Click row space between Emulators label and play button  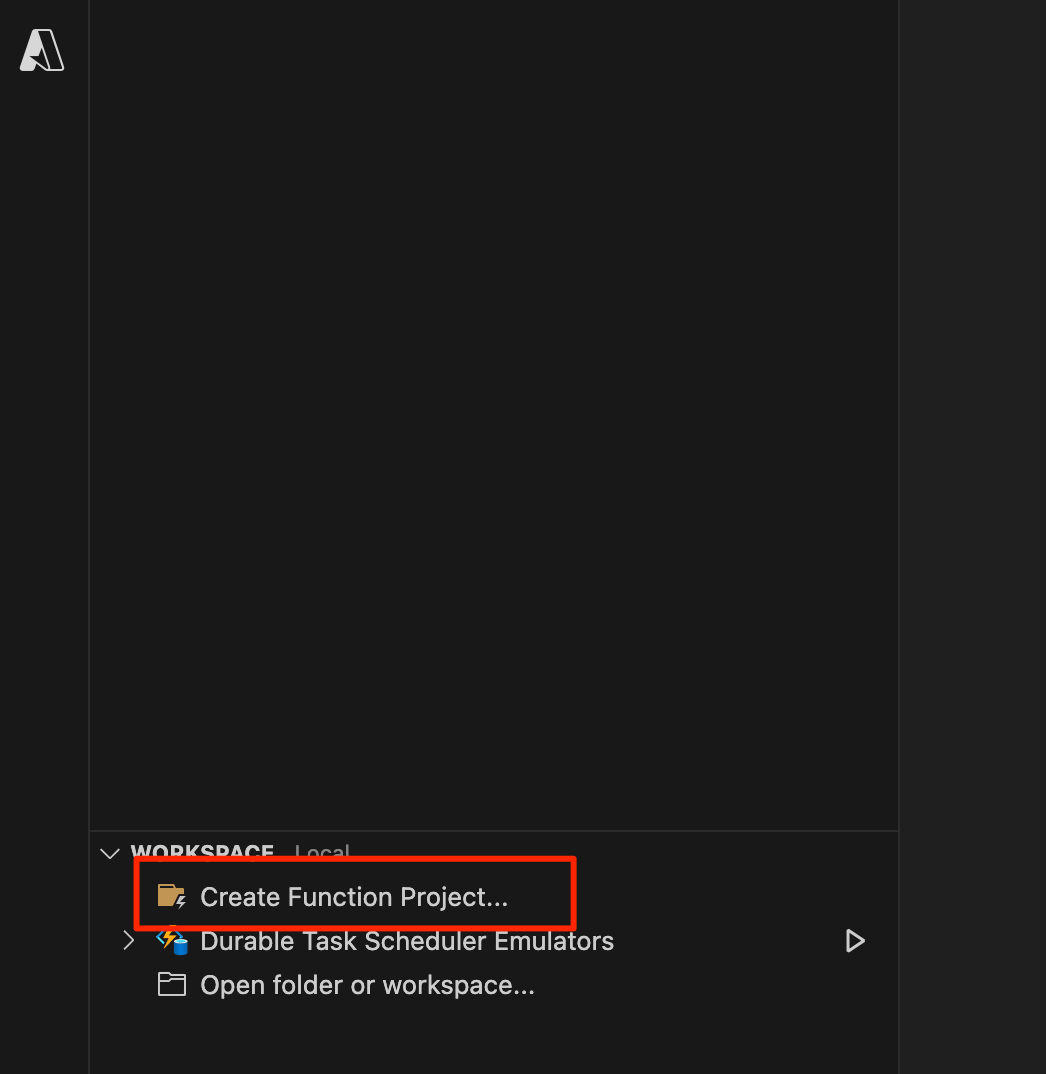click(x=726, y=940)
